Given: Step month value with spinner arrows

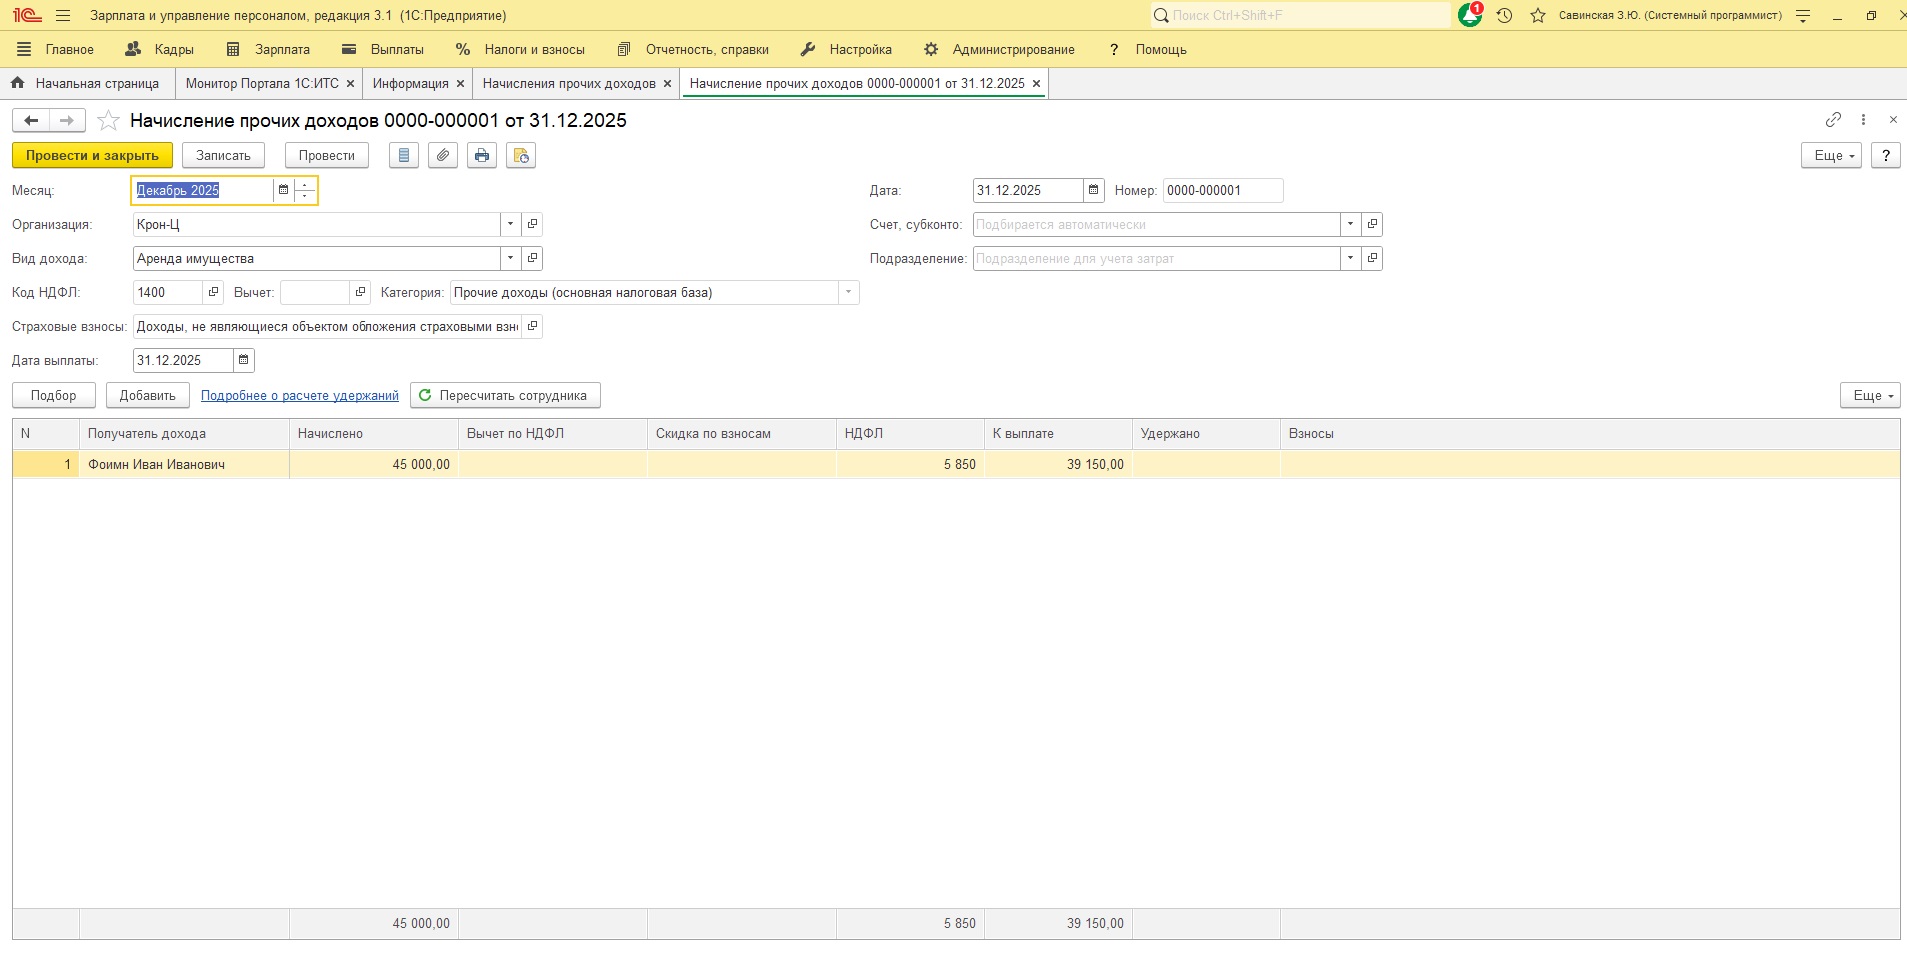Looking at the screenshot, I should tap(306, 190).
